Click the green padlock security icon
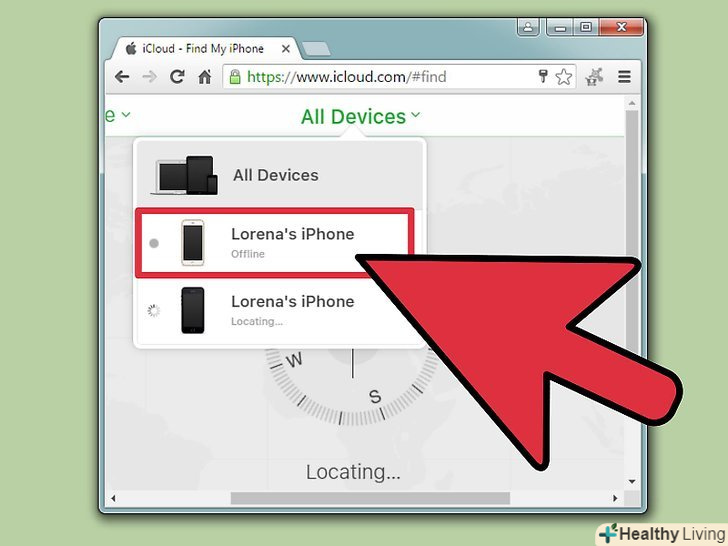Viewport: 728px width, 546px height. tap(235, 77)
